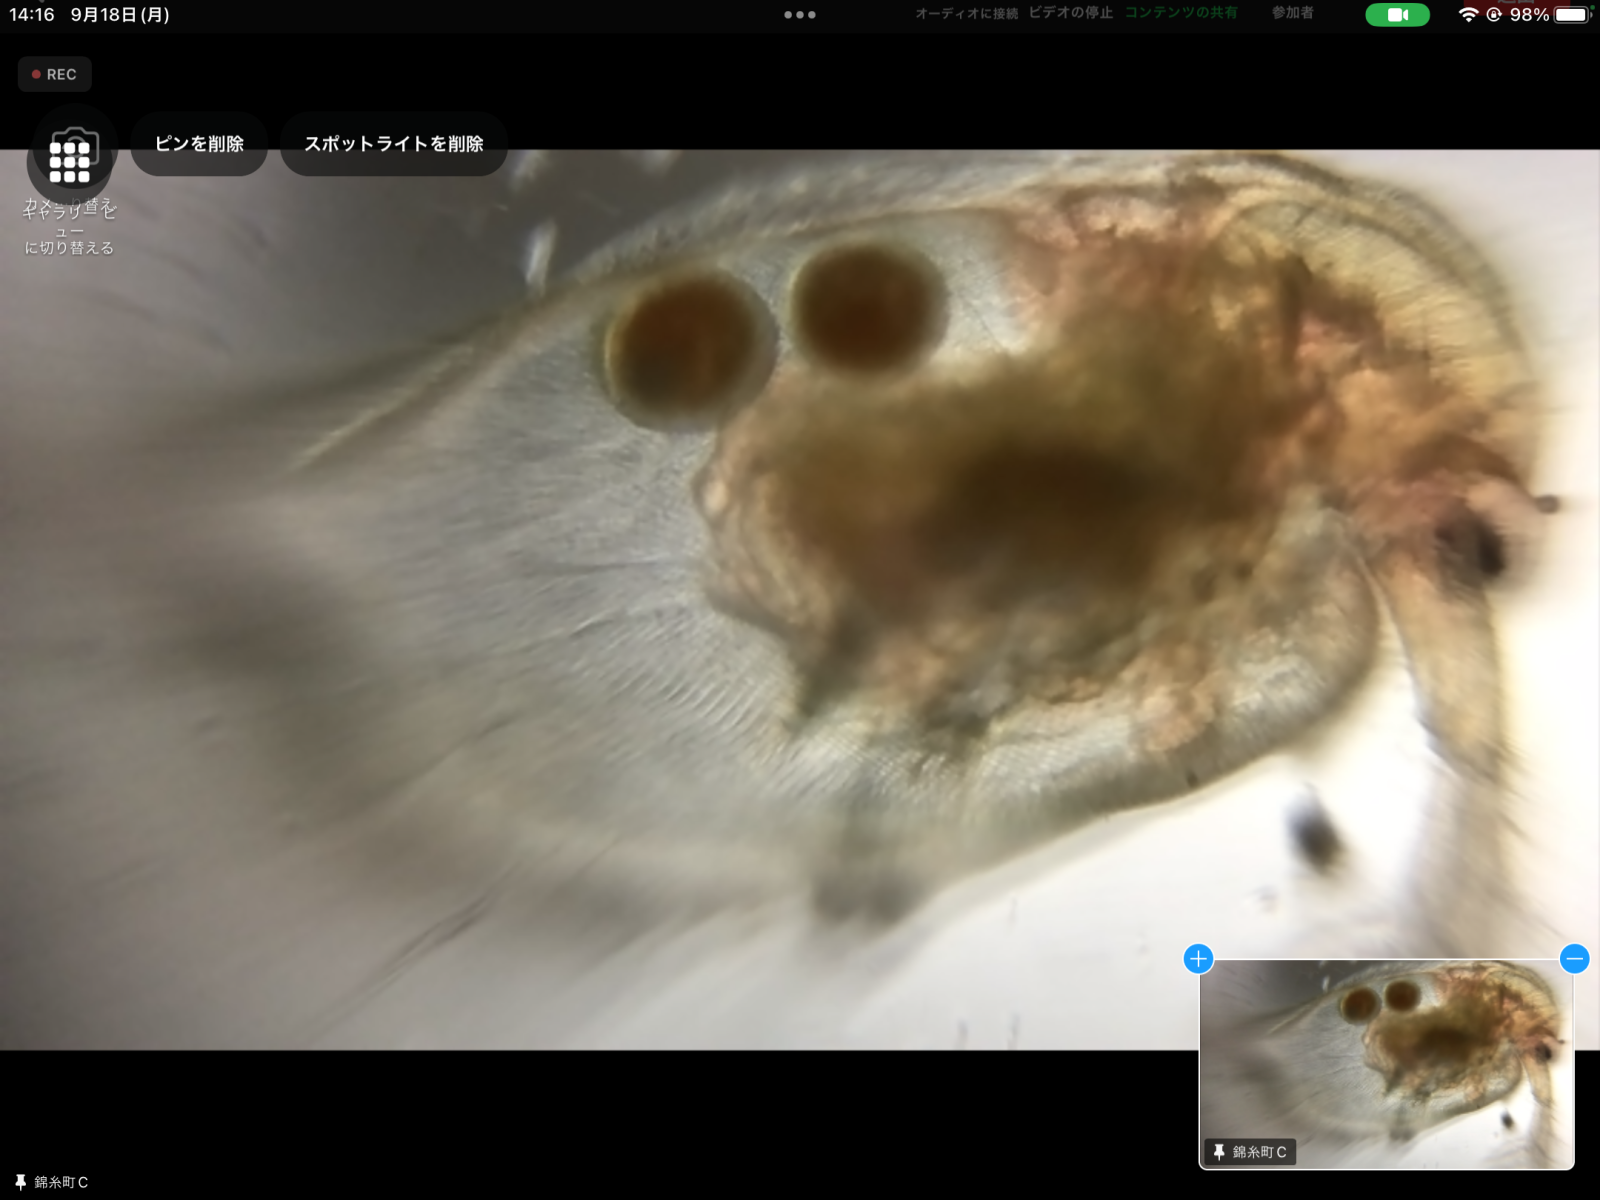Remove the pin with ピンを削除
The height and width of the screenshot is (1200, 1600).
click(199, 144)
